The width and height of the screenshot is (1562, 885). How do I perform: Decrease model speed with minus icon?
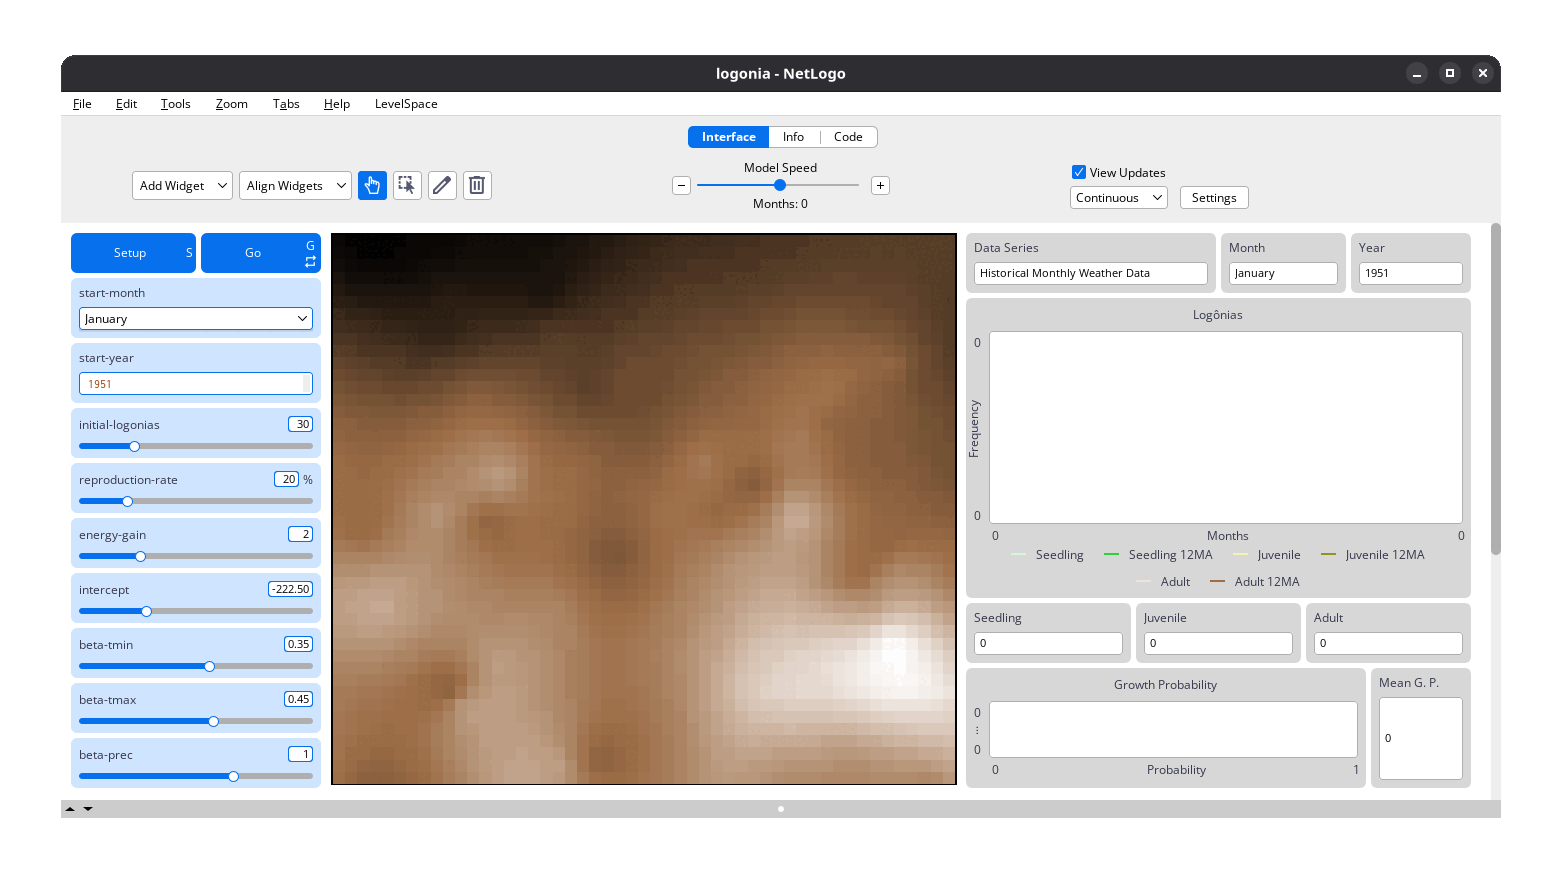681,185
